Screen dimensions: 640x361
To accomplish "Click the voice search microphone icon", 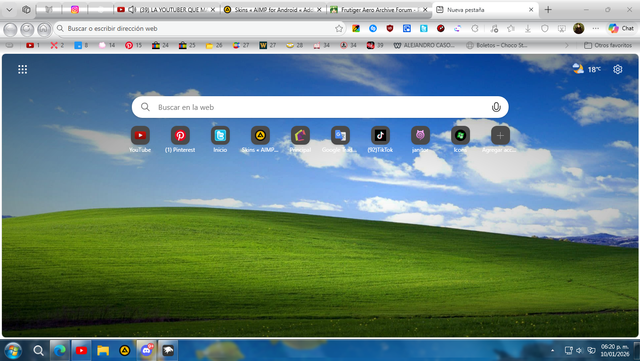I will pos(496,107).
